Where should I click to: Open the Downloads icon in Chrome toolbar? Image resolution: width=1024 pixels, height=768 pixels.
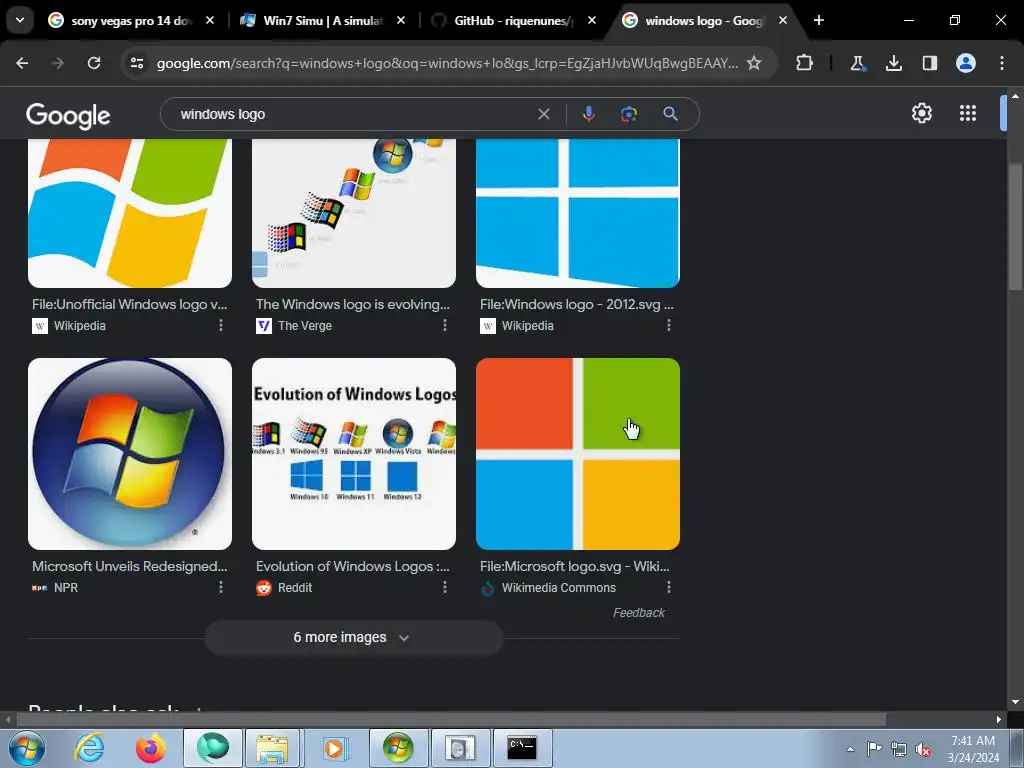click(893, 63)
